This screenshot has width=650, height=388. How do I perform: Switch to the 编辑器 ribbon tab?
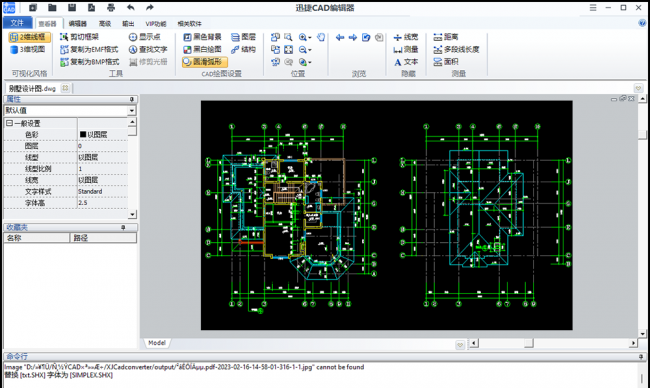pos(78,24)
